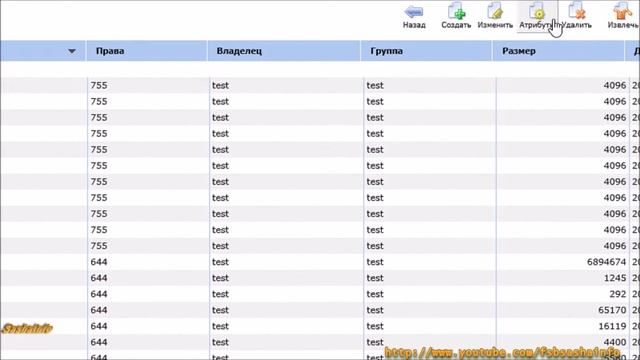This screenshot has width=640, height=360.
Task: Click the Удалить delete icon
Action: pos(577,11)
